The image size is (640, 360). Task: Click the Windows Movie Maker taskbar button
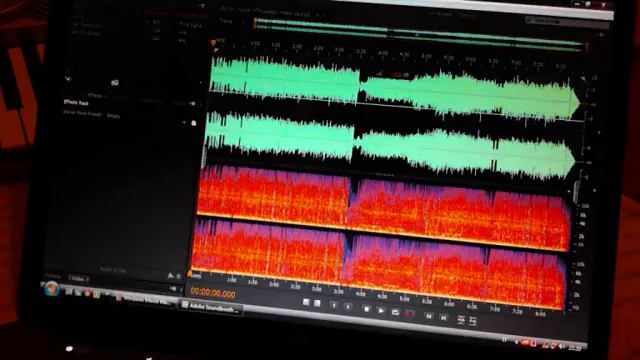tap(145, 301)
